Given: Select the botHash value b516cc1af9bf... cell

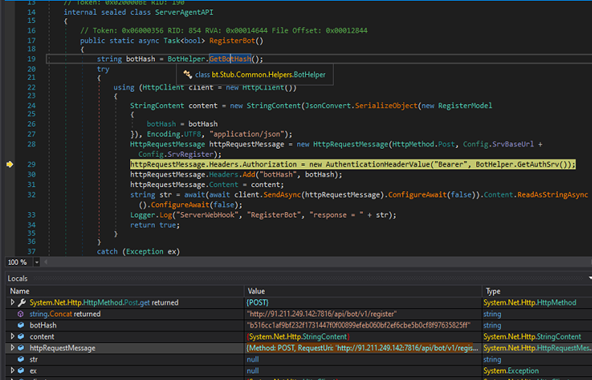Looking at the screenshot, I should coord(363,325).
